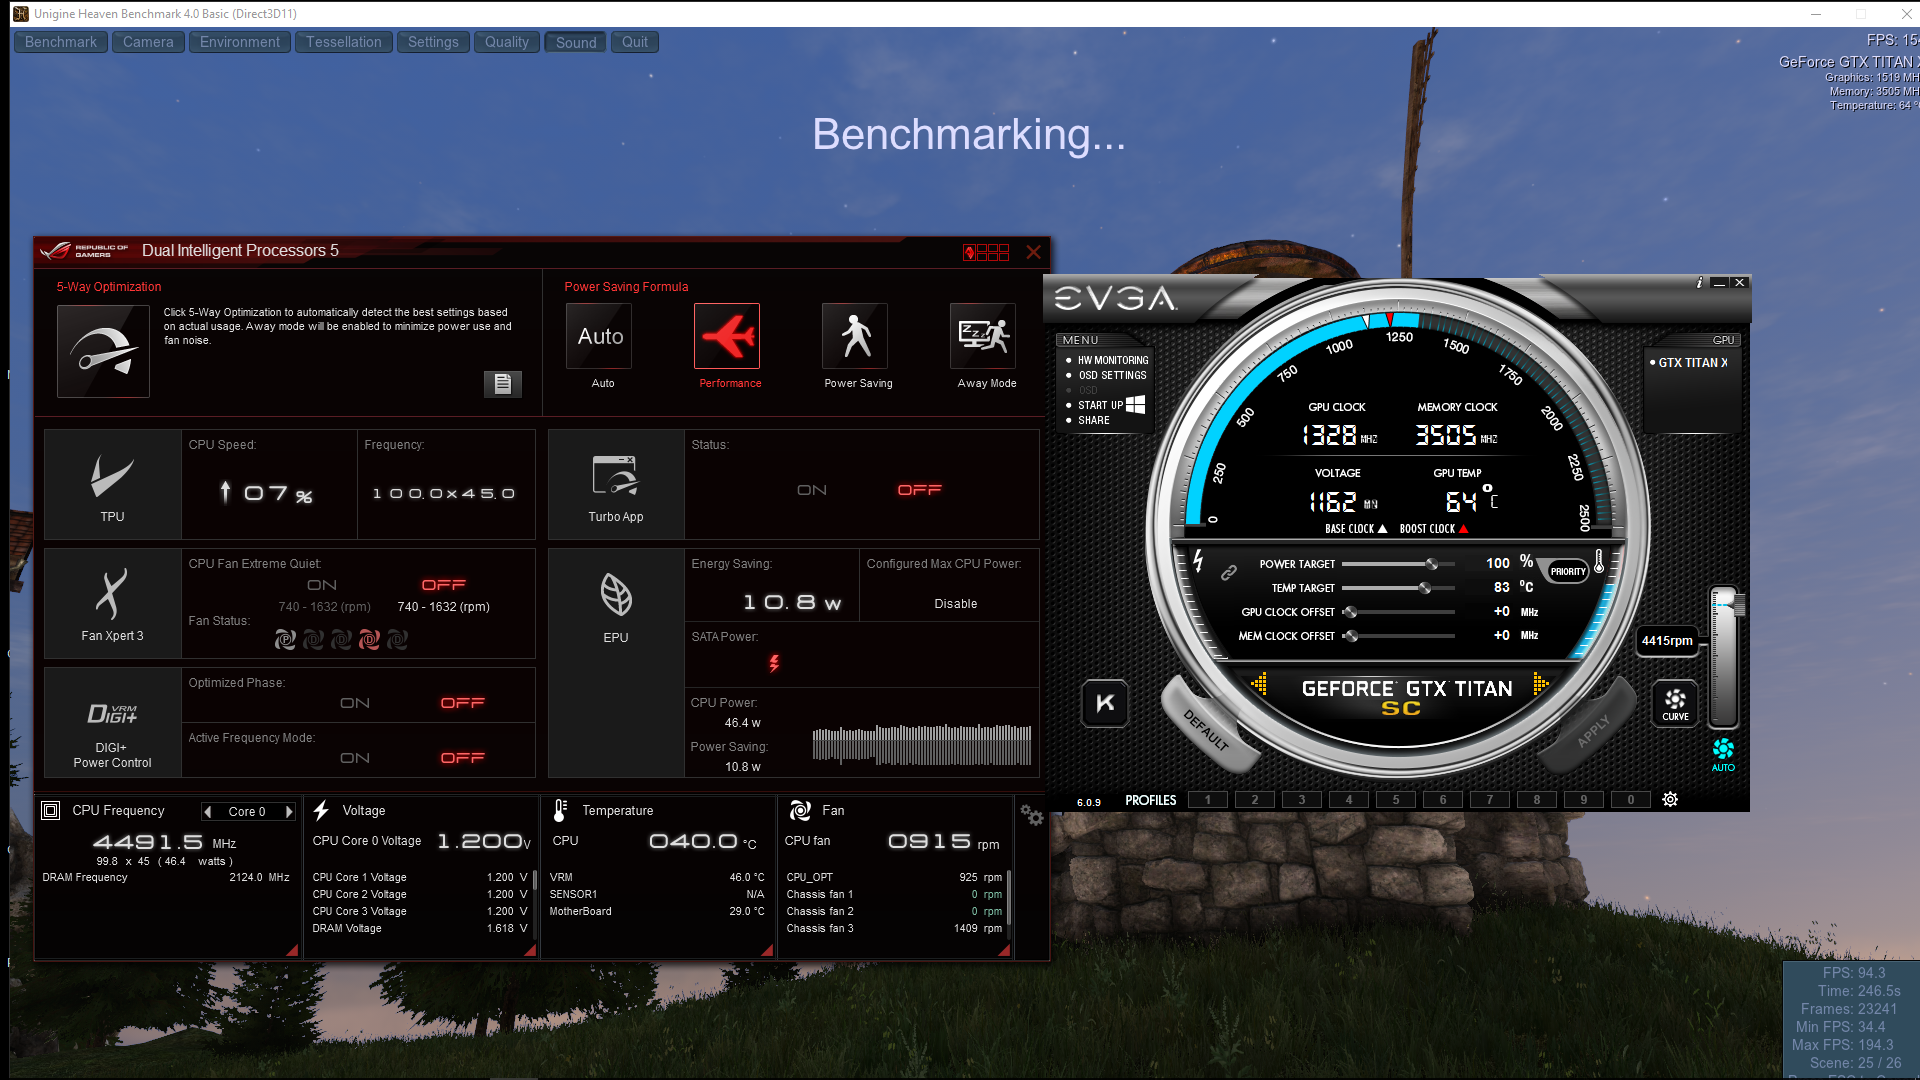
Task: Open the EVGA fan Curve editor
Action: [x=1675, y=703]
